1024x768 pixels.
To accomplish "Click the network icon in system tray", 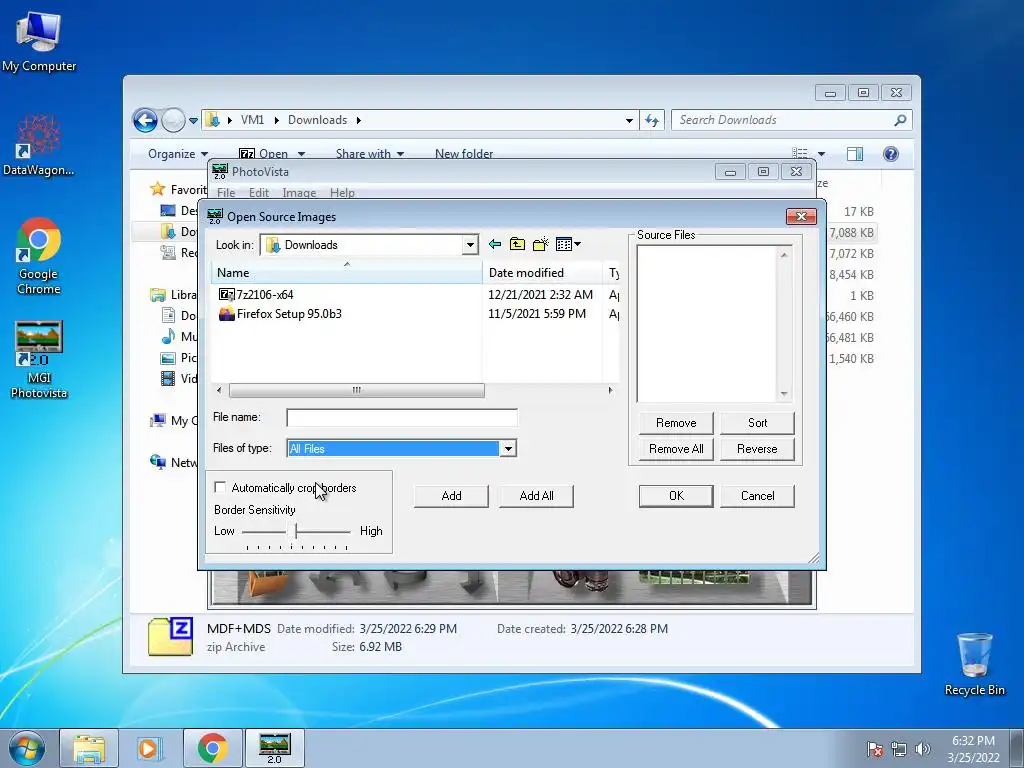I will click(x=899, y=749).
